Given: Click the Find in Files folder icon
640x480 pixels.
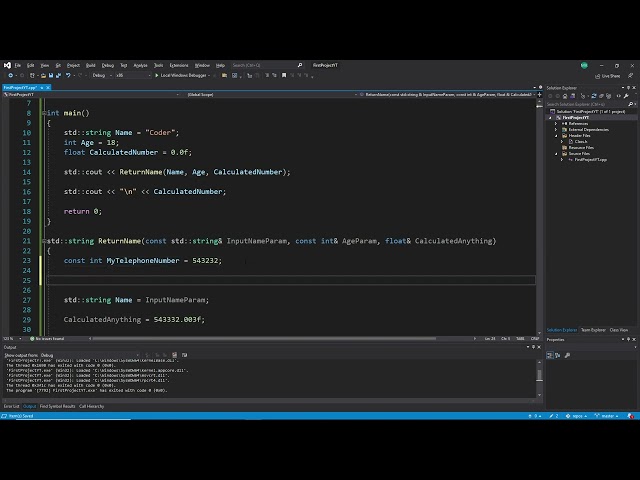Looking at the screenshot, I should (224, 76).
